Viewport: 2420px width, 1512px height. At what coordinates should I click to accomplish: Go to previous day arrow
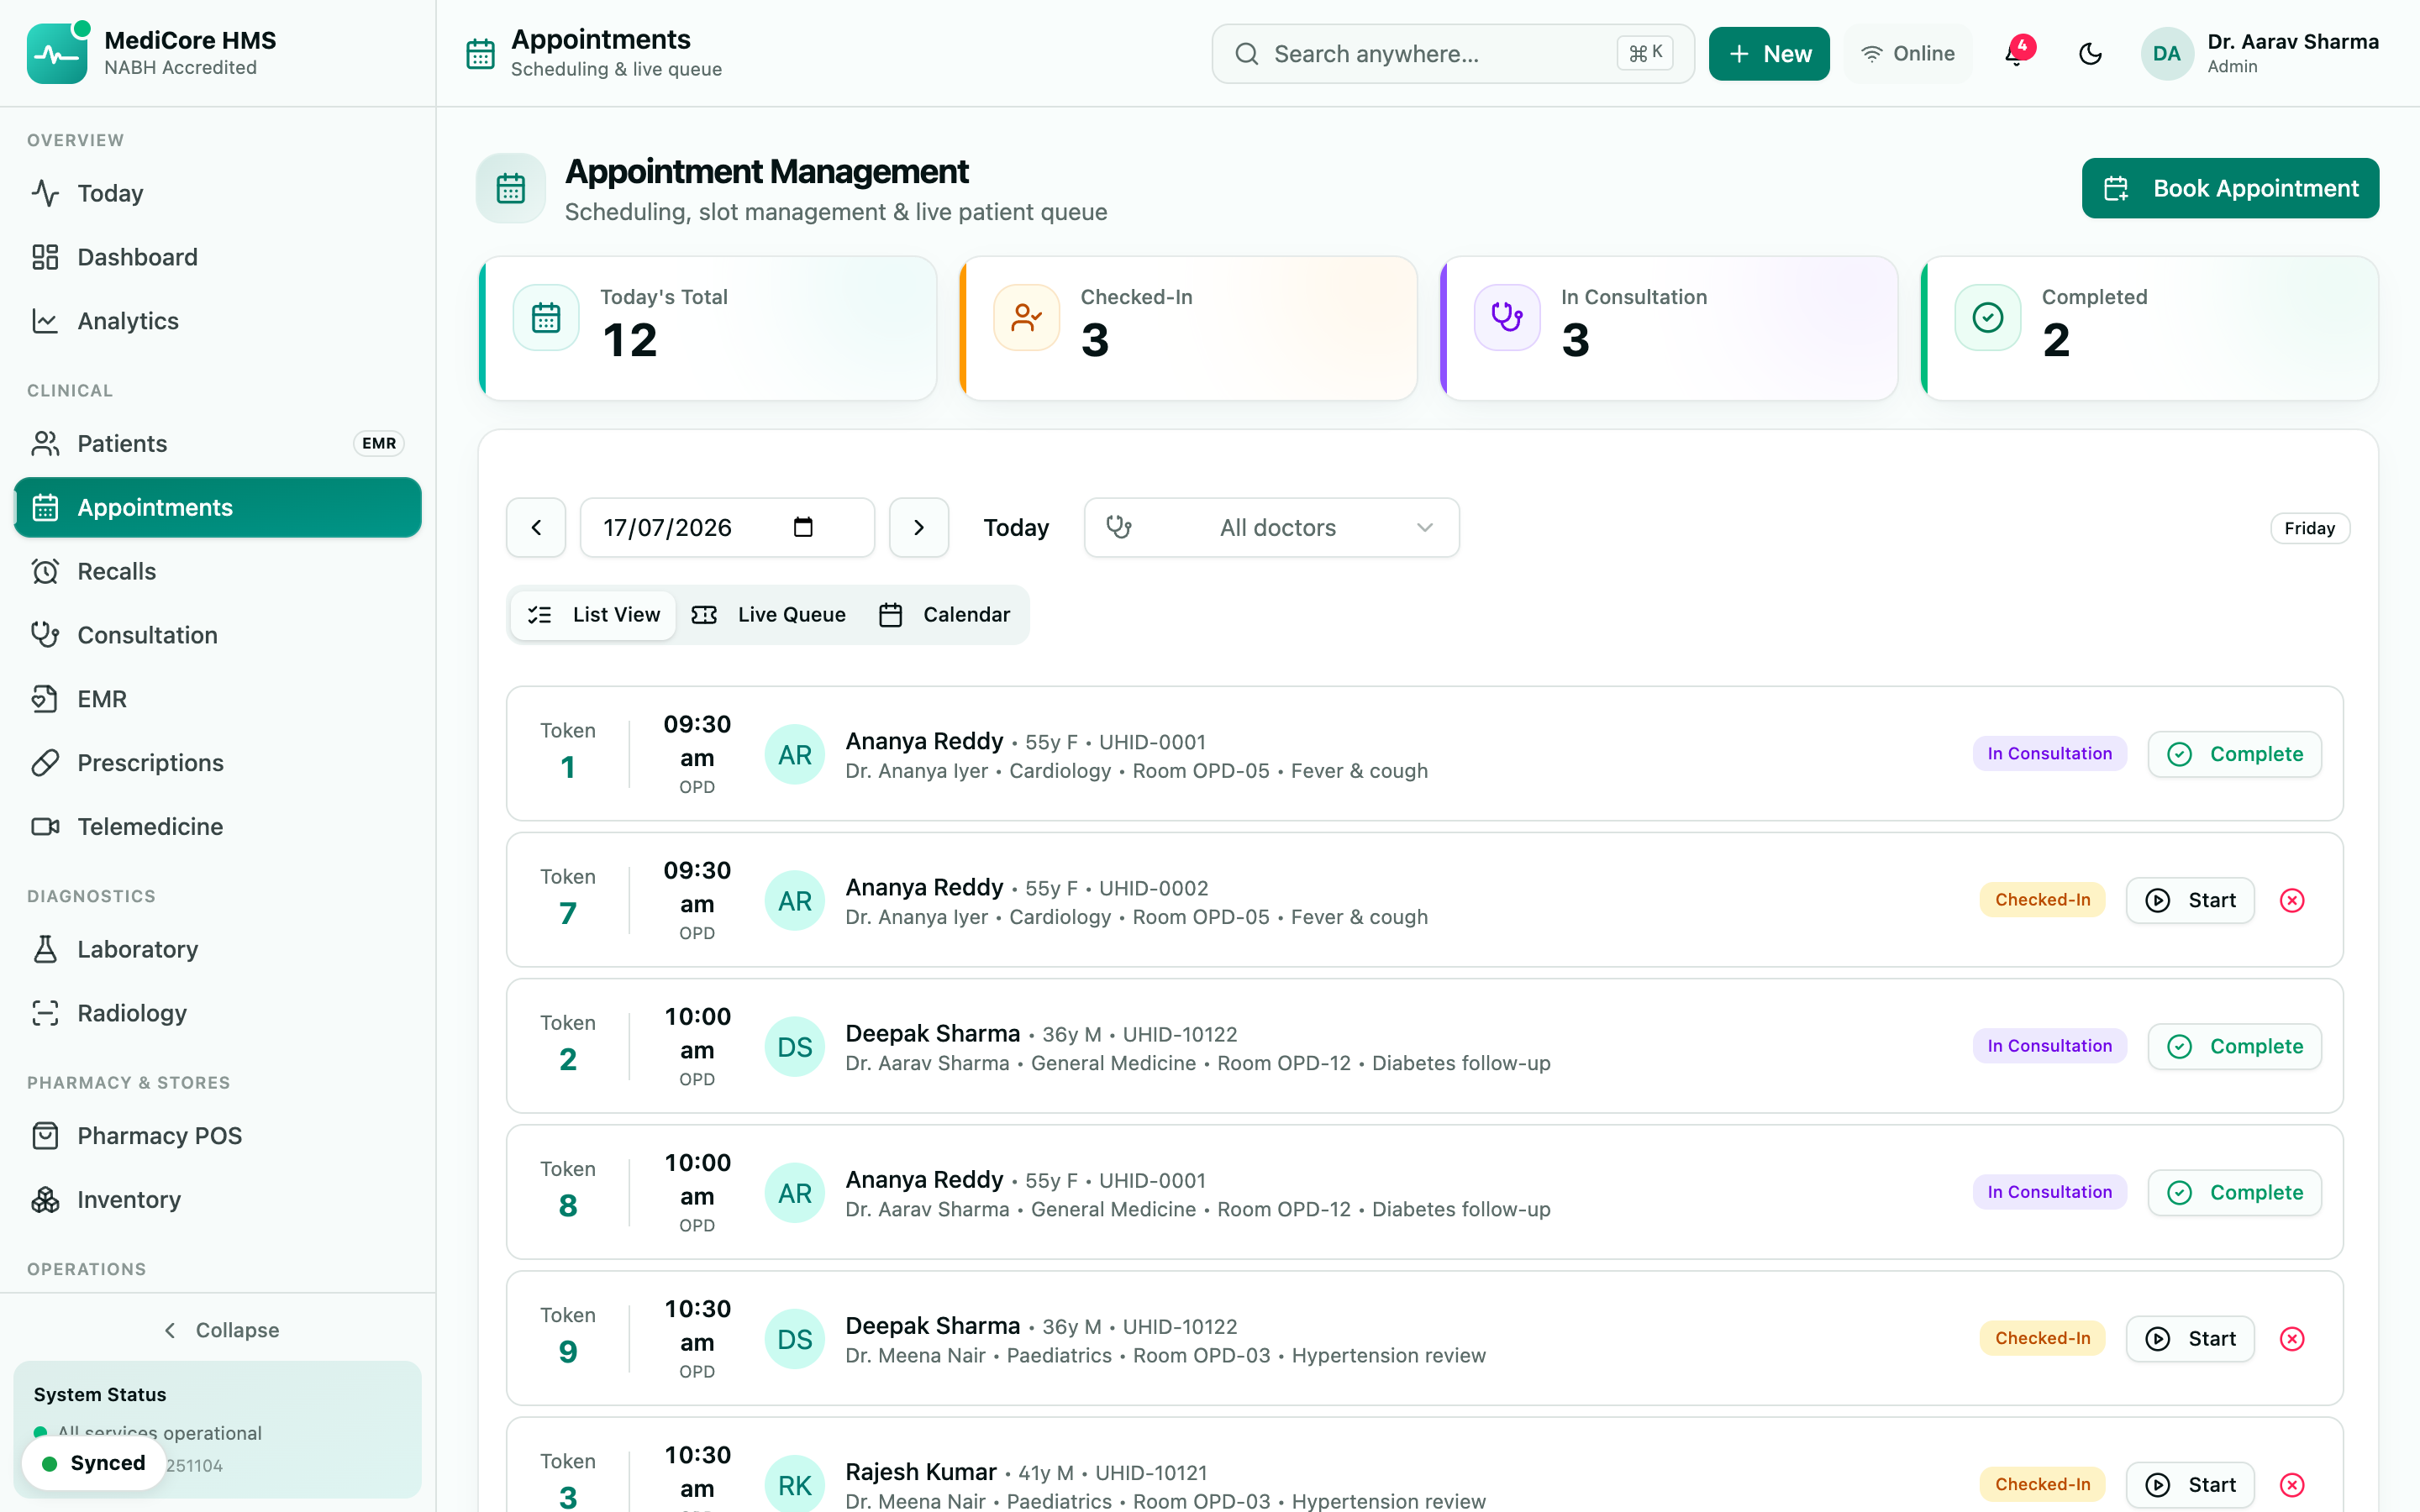[x=536, y=527]
